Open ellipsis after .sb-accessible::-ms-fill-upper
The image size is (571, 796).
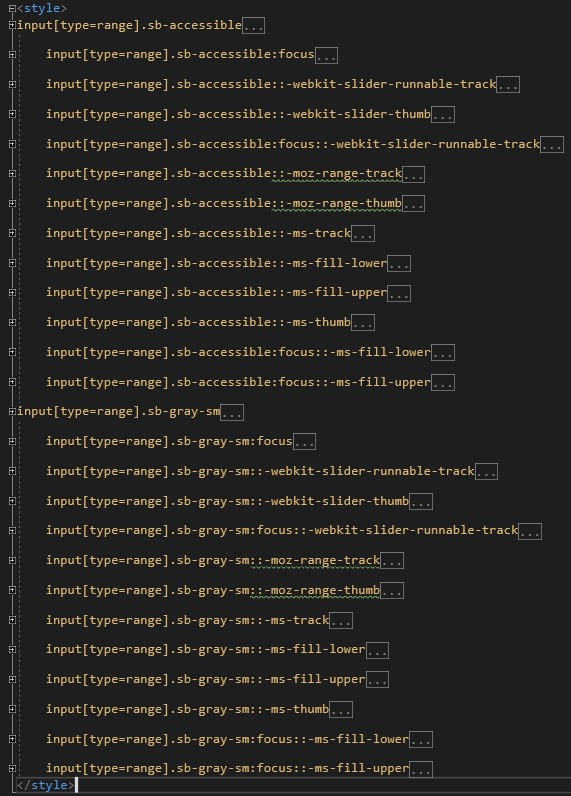pyautogui.click(x=399, y=293)
